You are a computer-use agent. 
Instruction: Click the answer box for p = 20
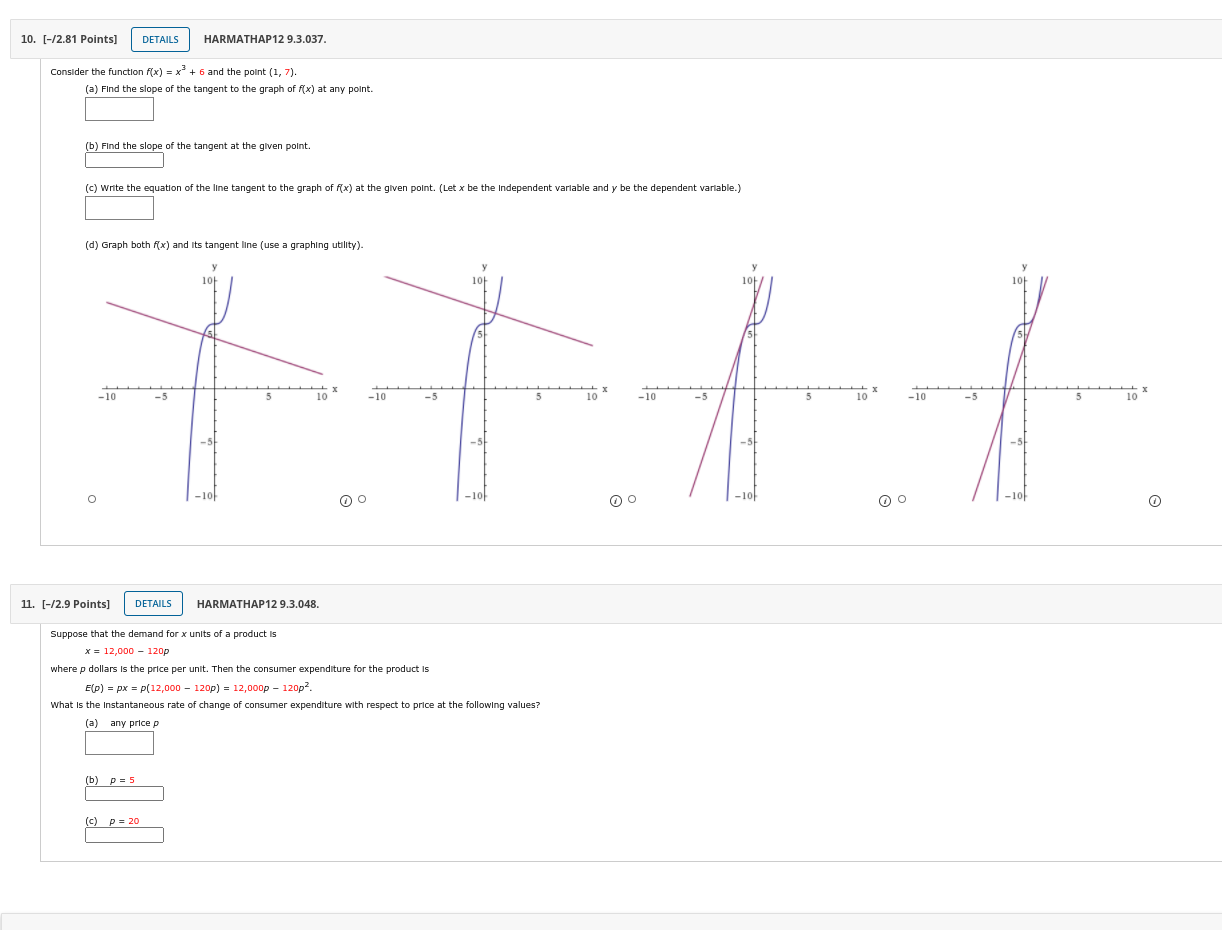coord(124,834)
